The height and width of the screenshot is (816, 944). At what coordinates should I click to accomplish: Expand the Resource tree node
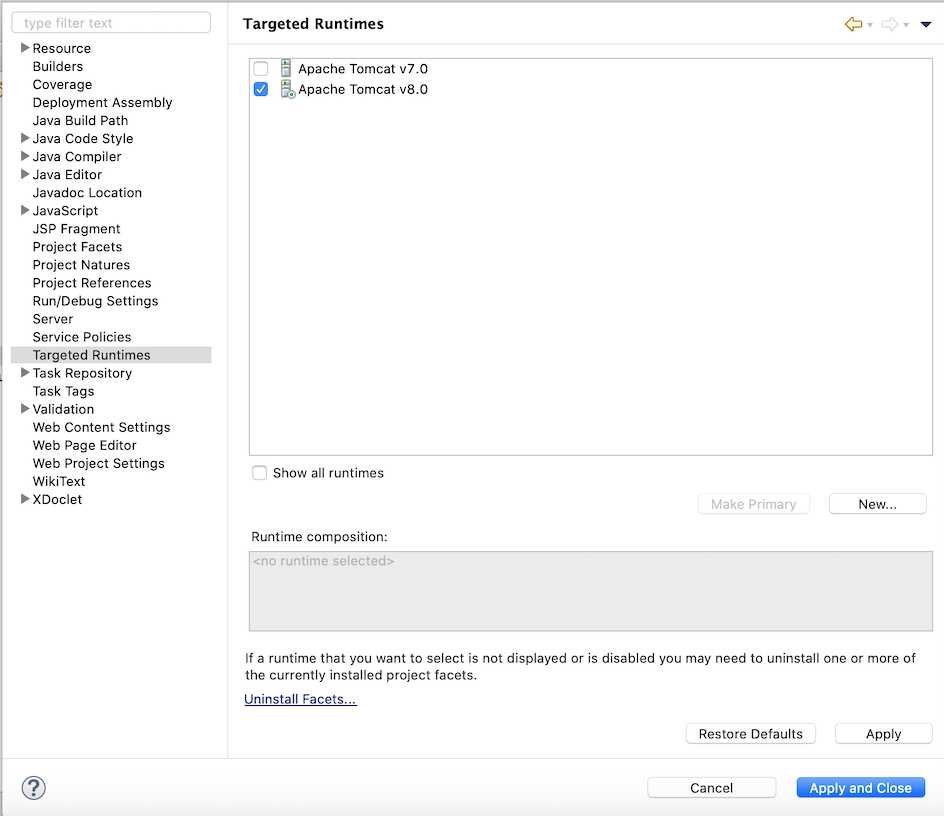pos(25,48)
